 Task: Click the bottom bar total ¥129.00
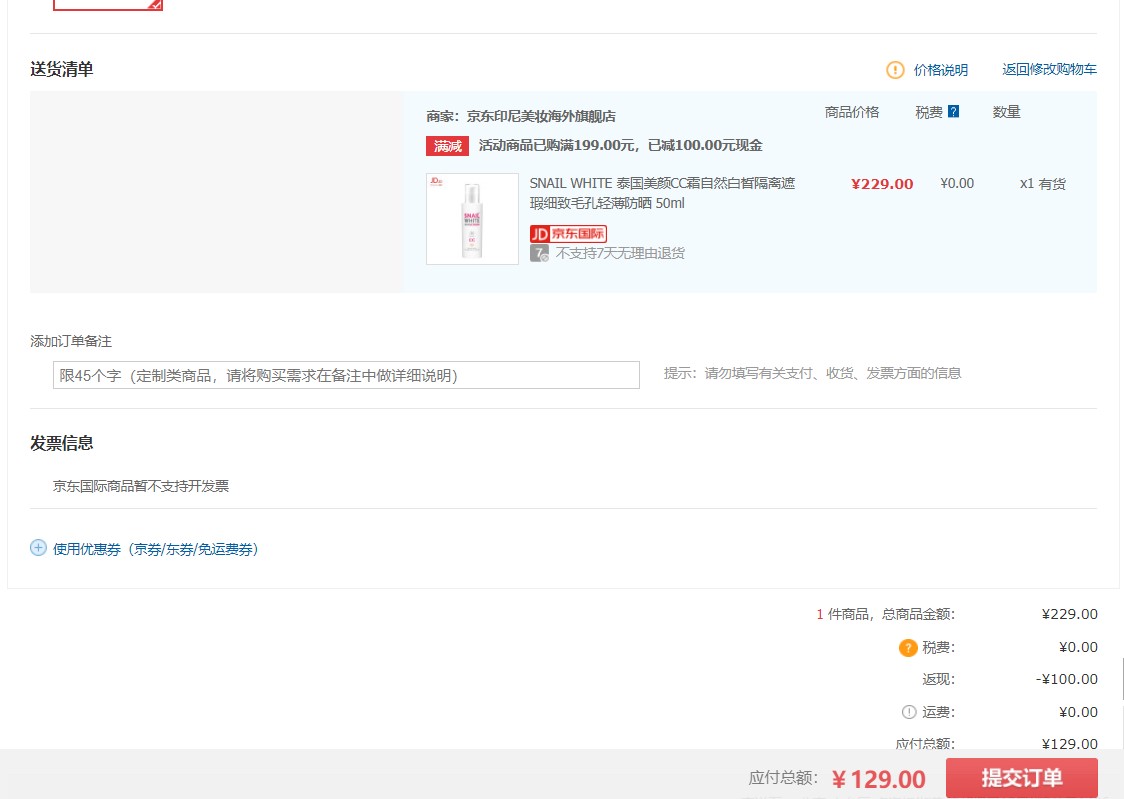[x=879, y=778]
